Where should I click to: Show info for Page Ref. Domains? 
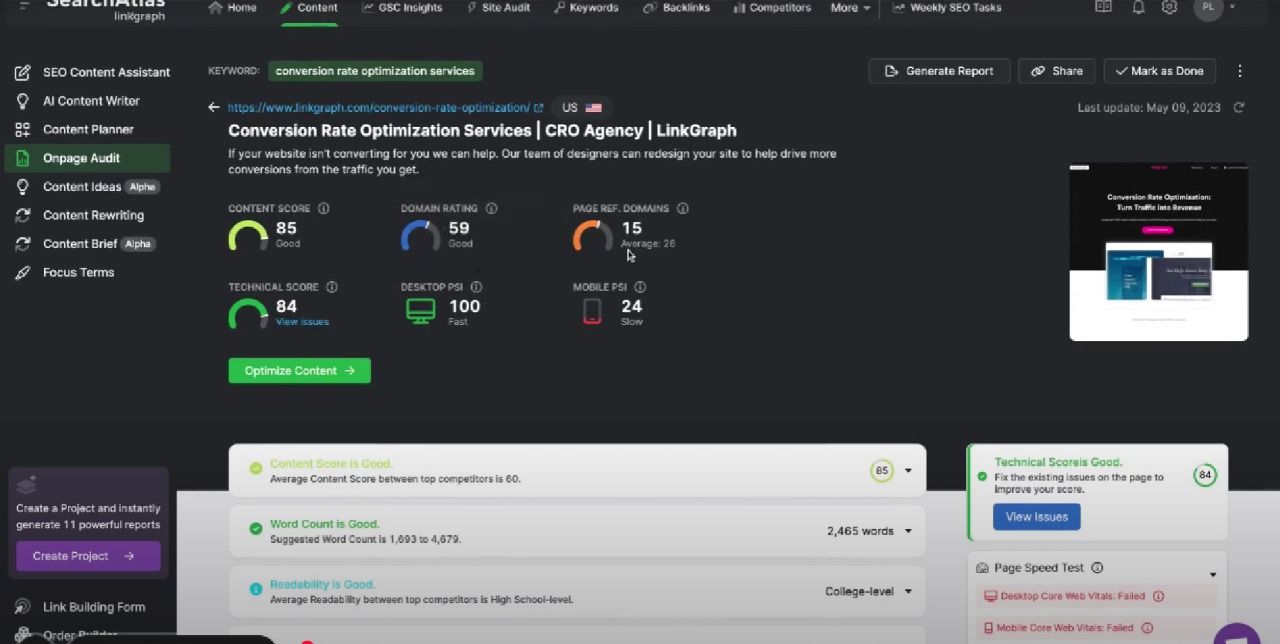(x=682, y=208)
